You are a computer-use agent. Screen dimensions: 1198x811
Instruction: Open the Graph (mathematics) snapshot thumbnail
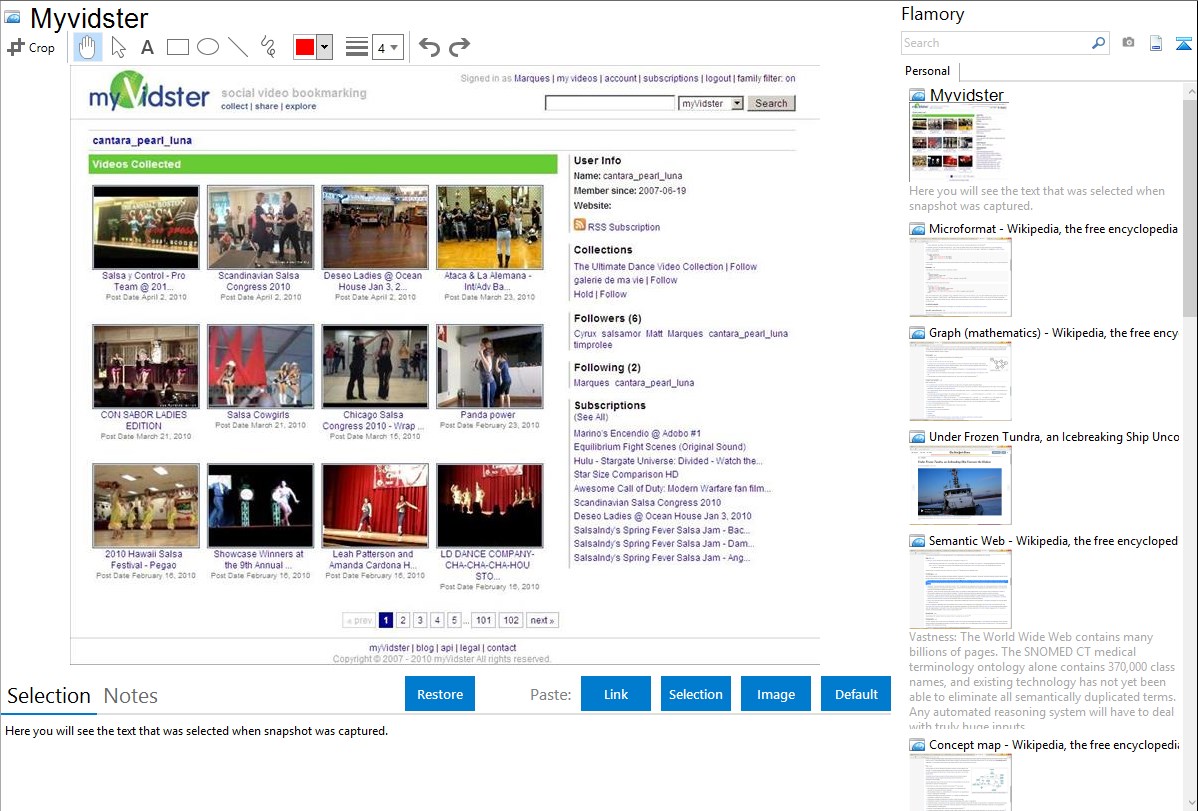click(x=960, y=381)
